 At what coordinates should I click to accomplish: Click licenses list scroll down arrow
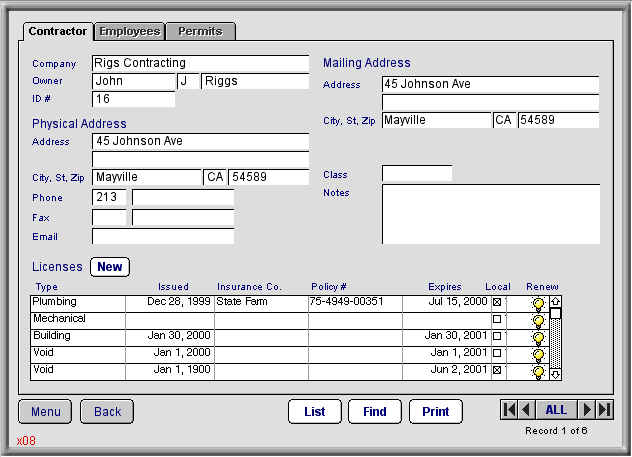point(555,374)
